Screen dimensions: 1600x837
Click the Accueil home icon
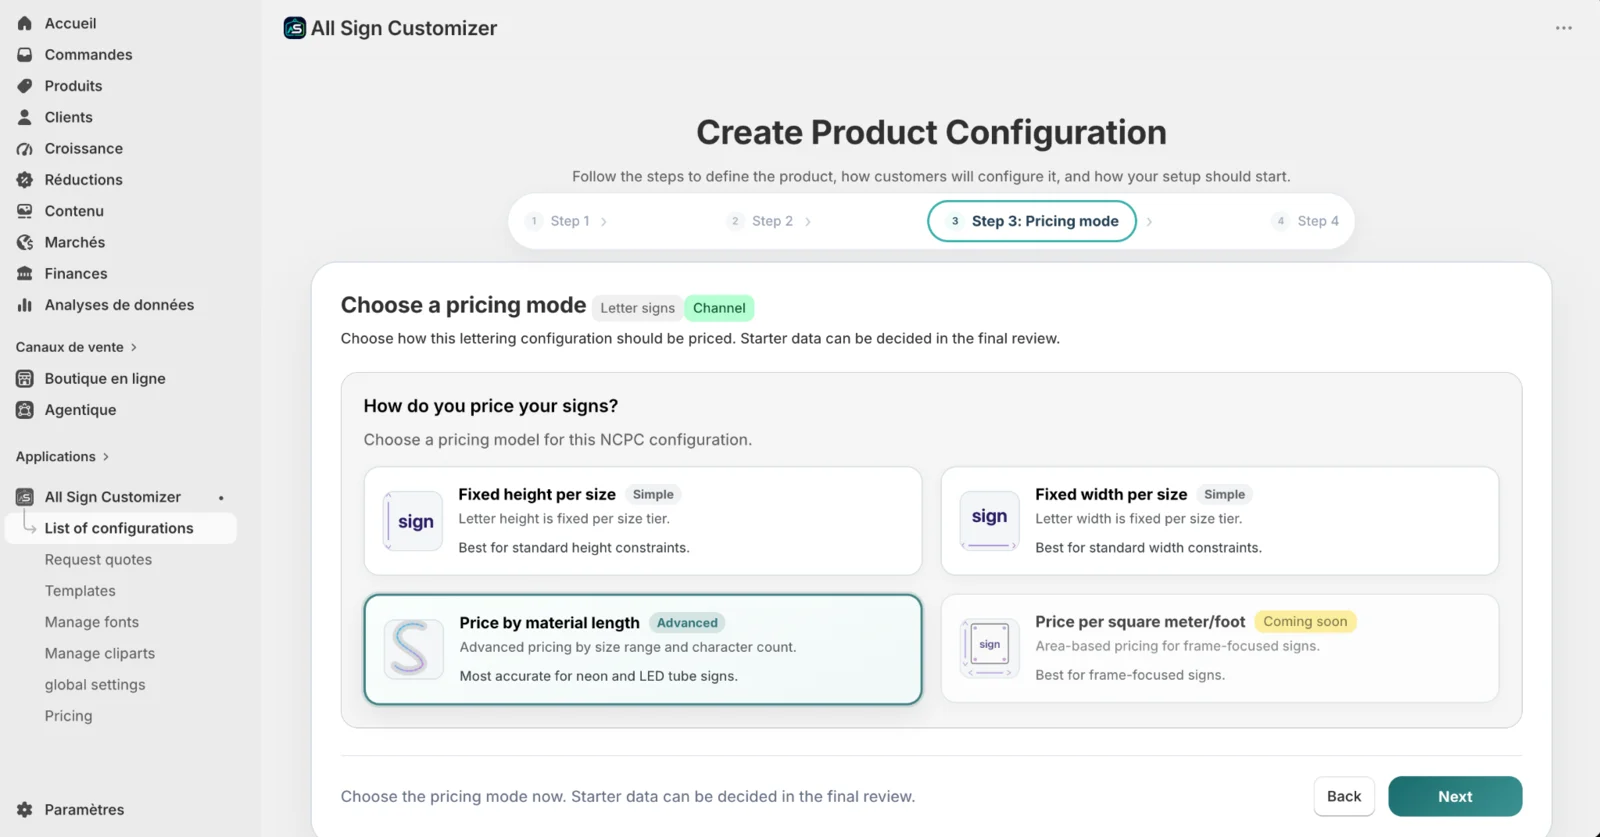(25, 23)
